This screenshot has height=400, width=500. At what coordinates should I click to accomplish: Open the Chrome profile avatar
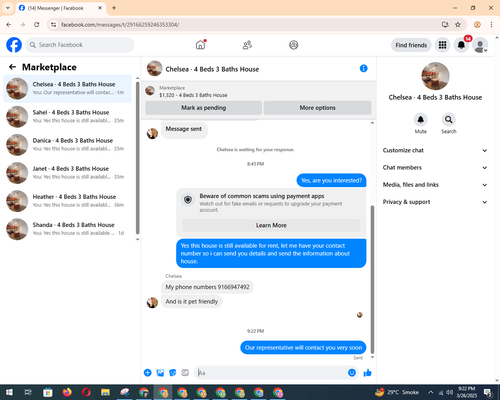(x=477, y=25)
